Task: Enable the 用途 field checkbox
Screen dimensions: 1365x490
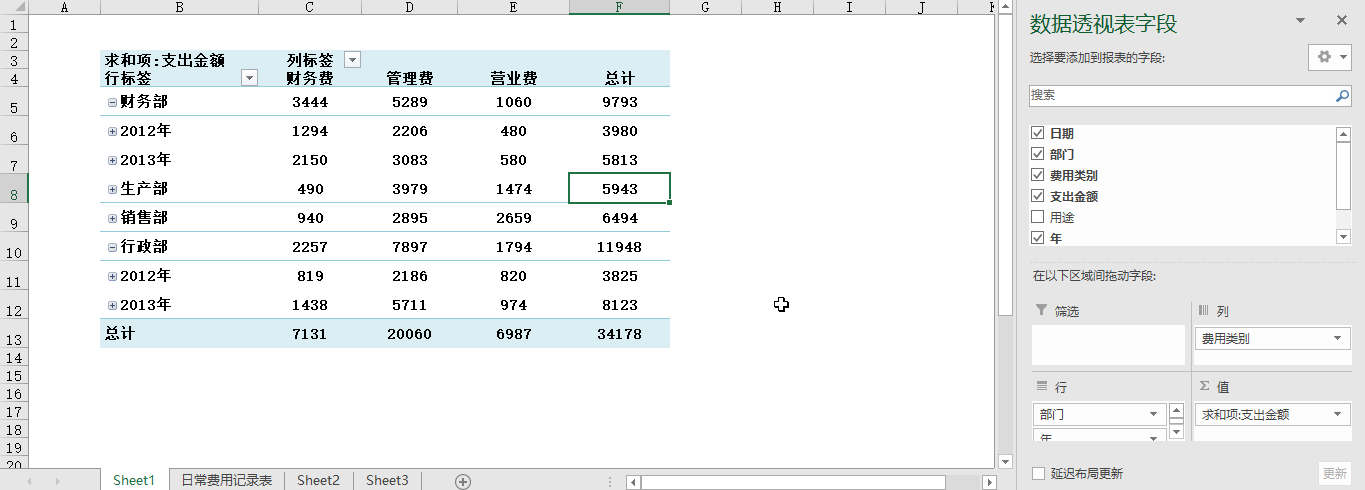Action: (x=1037, y=217)
